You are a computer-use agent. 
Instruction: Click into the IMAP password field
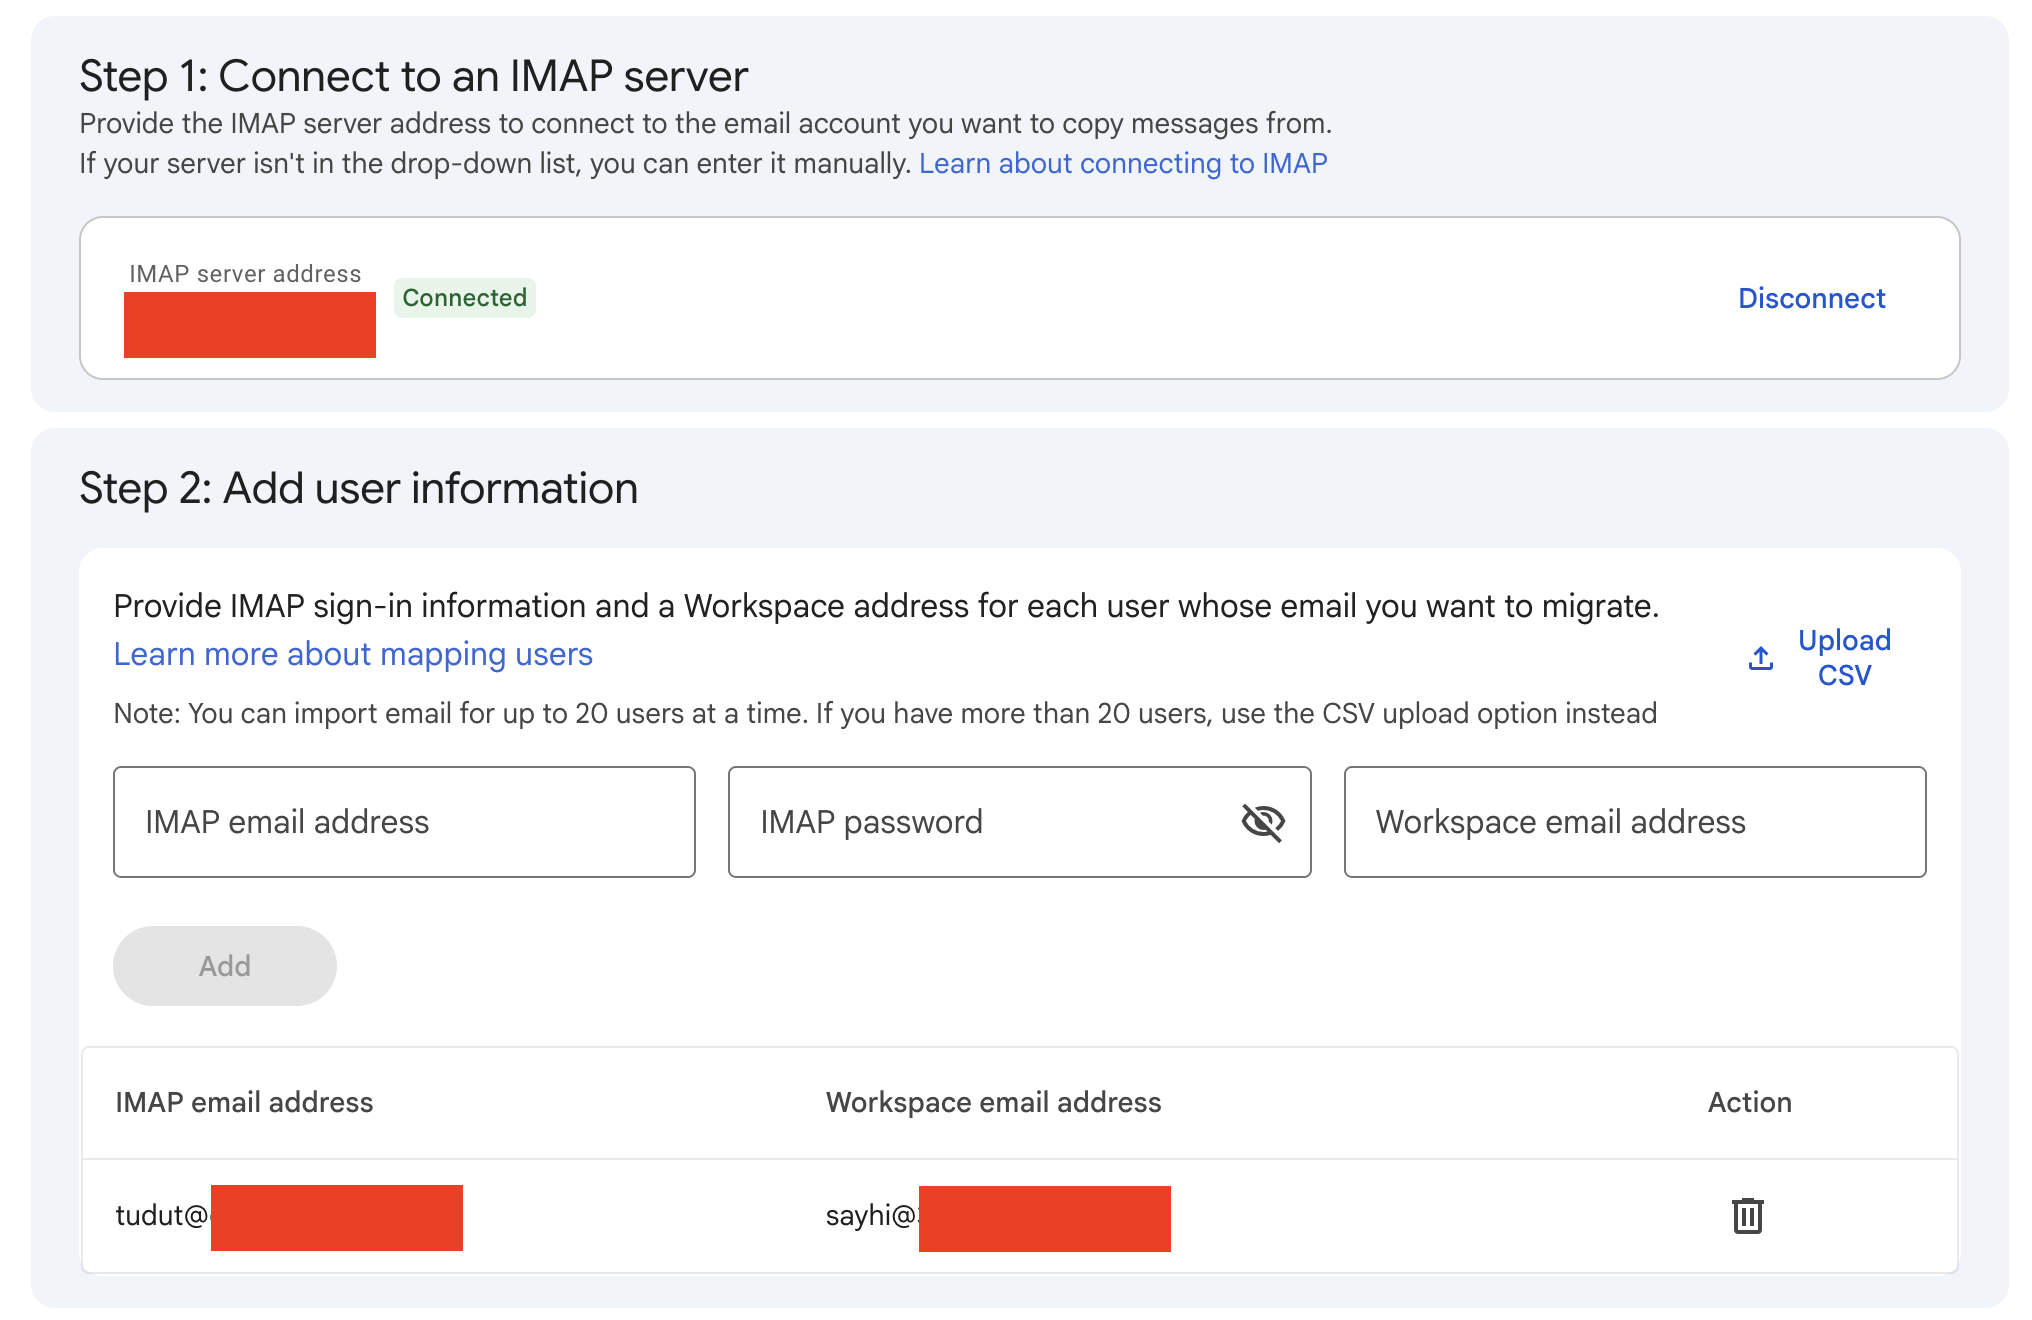point(980,822)
